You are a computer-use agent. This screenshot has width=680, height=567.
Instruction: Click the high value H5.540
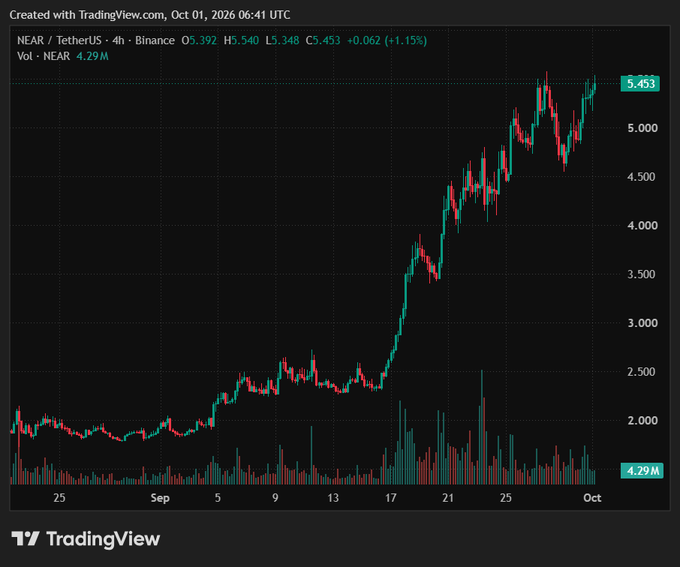pos(241,40)
